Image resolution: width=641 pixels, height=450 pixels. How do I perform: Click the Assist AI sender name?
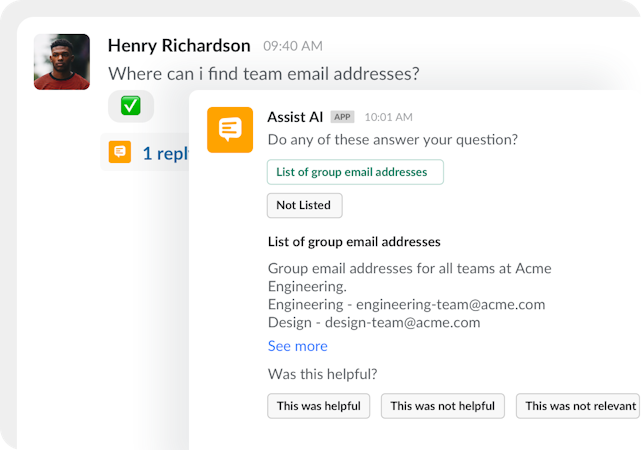point(295,117)
